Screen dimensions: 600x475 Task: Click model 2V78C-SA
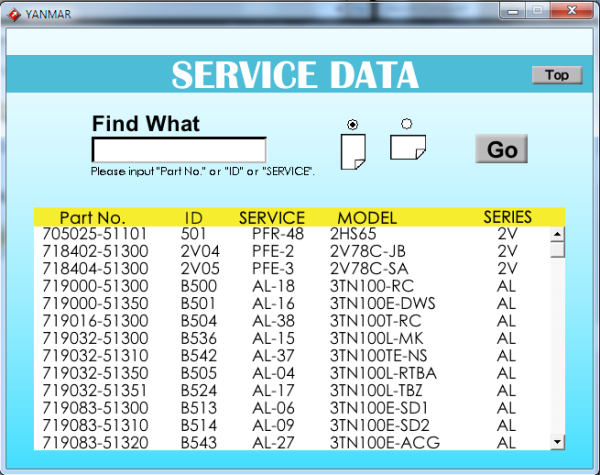click(x=369, y=269)
